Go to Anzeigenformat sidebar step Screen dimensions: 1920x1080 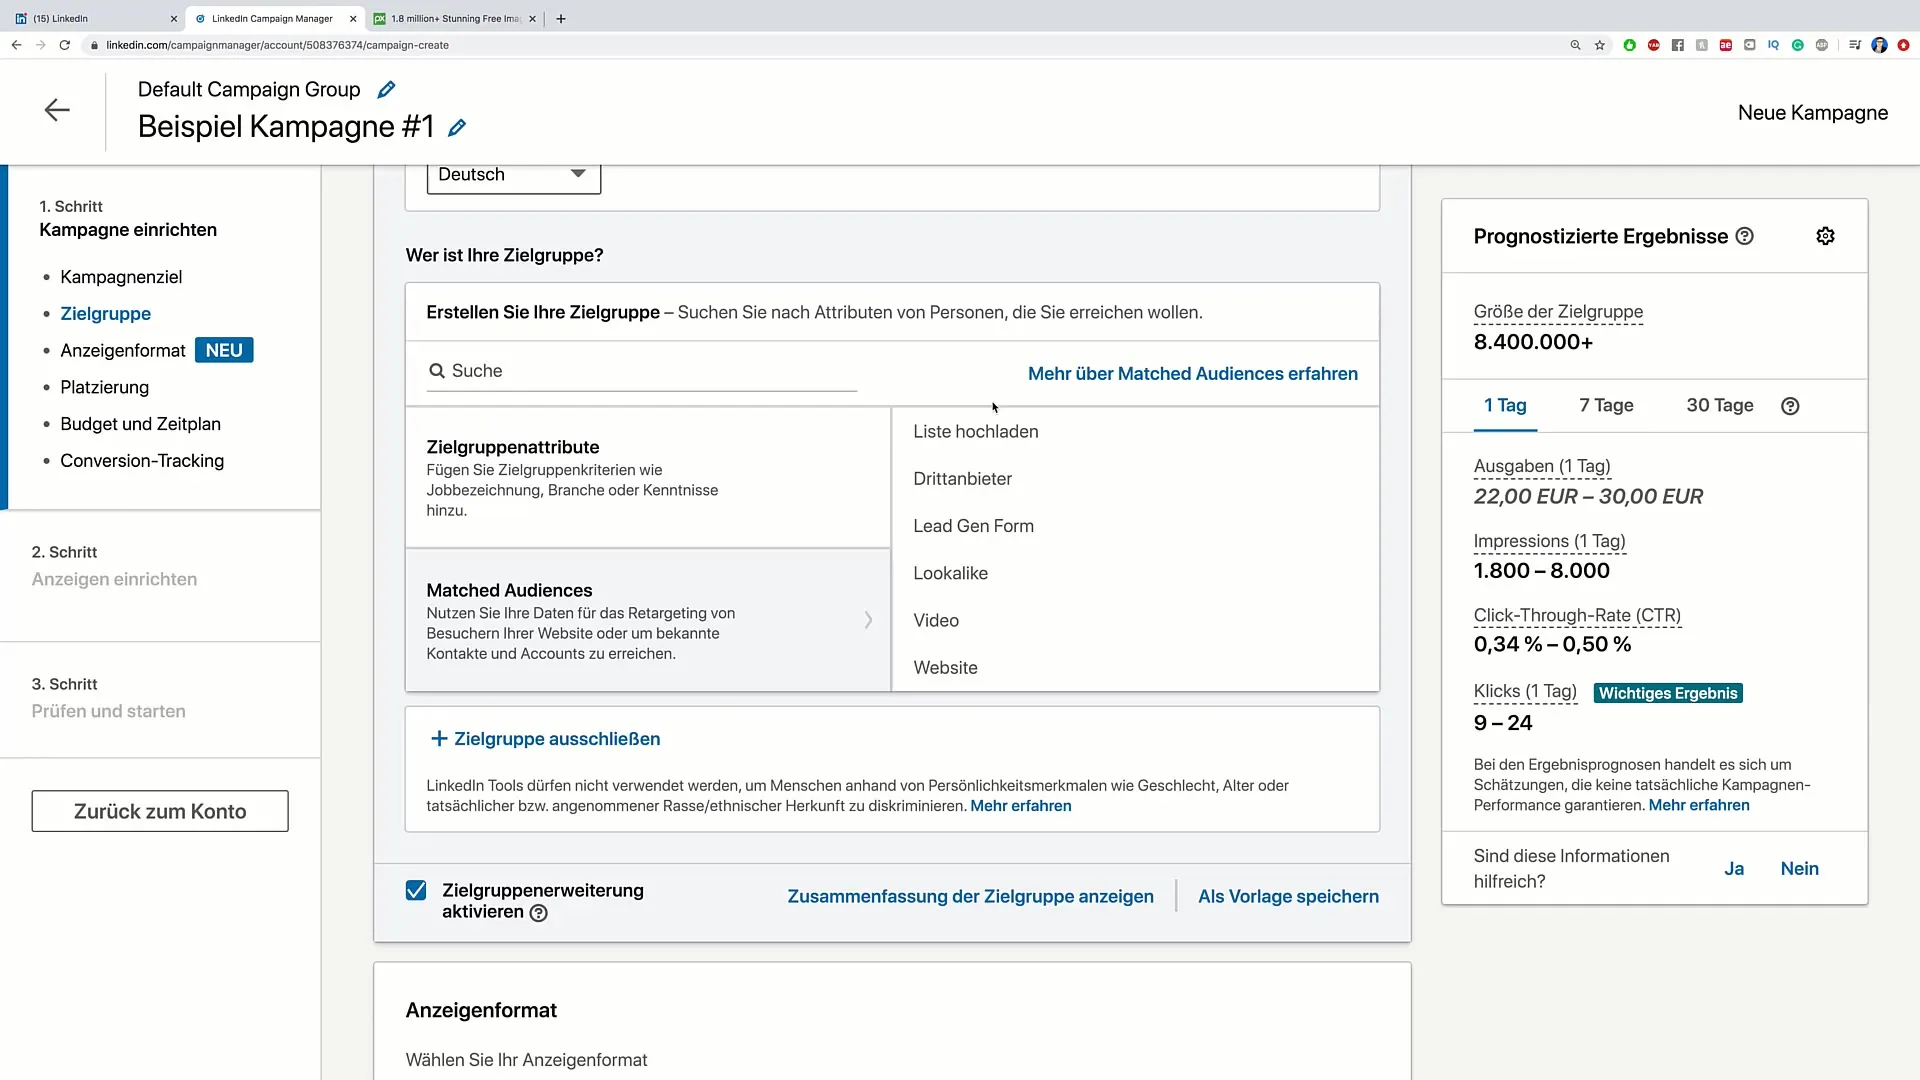coord(123,351)
